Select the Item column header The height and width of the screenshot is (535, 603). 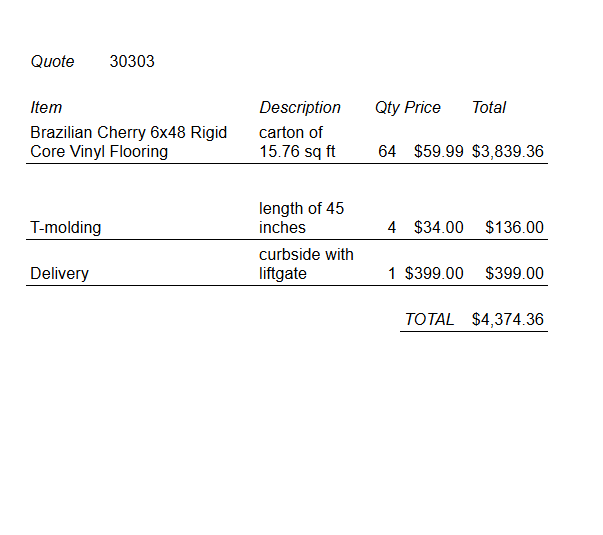click(x=46, y=107)
